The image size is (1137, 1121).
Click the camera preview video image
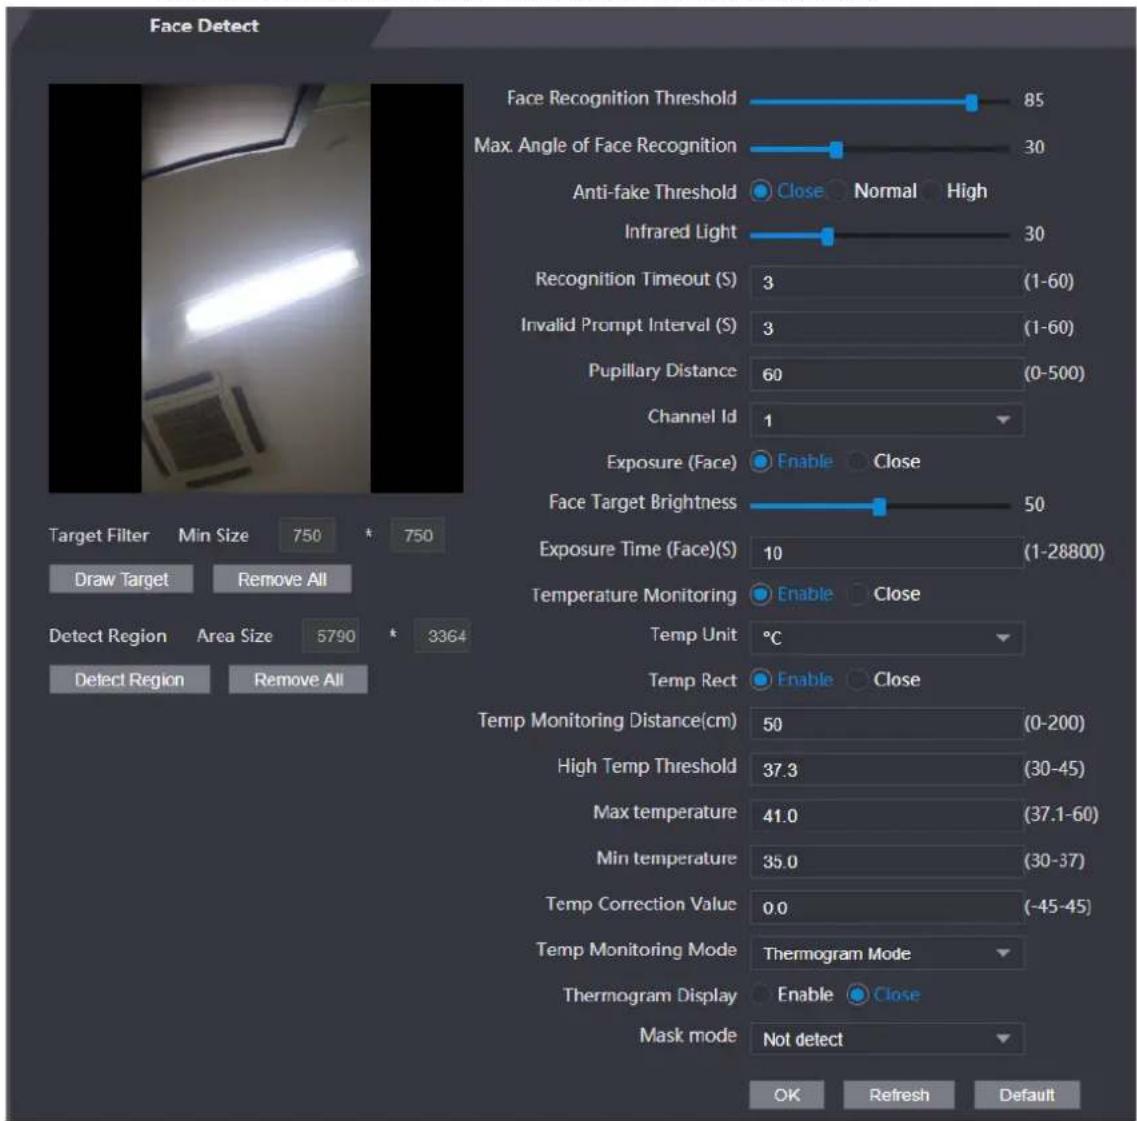pyautogui.click(x=256, y=289)
